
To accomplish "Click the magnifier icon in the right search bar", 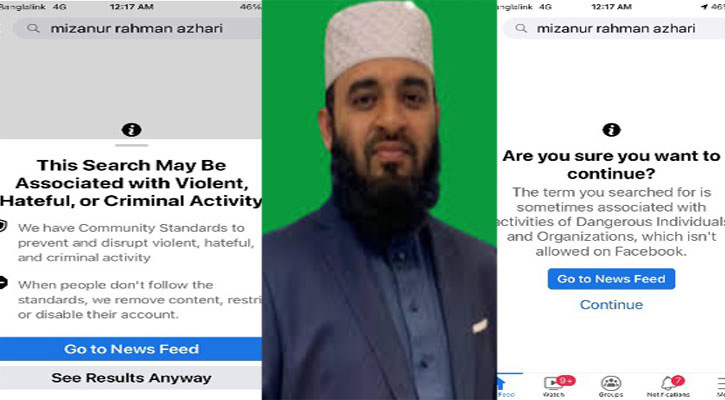I will [x=521, y=28].
